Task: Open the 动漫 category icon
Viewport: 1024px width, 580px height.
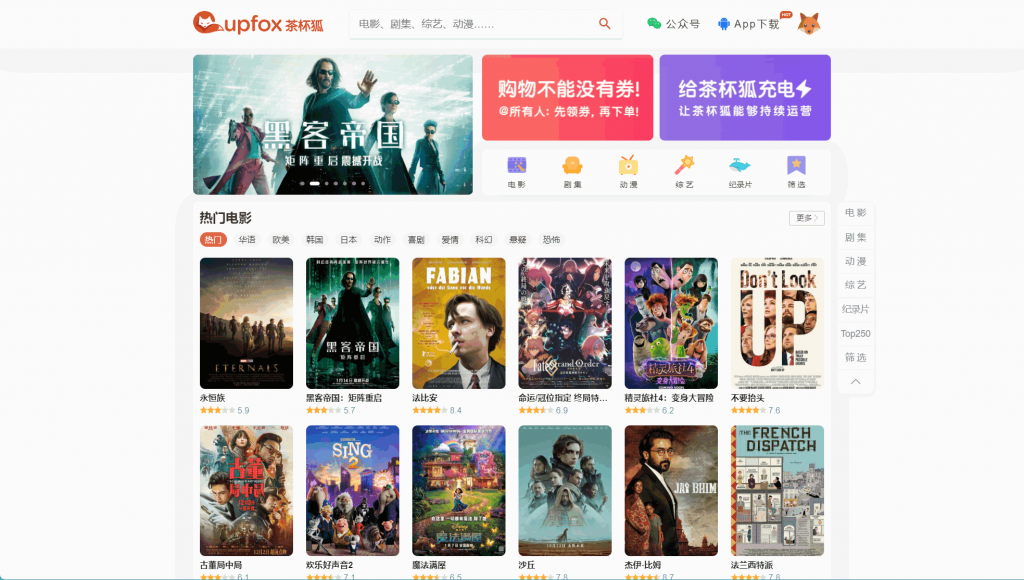Action: coord(628,172)
